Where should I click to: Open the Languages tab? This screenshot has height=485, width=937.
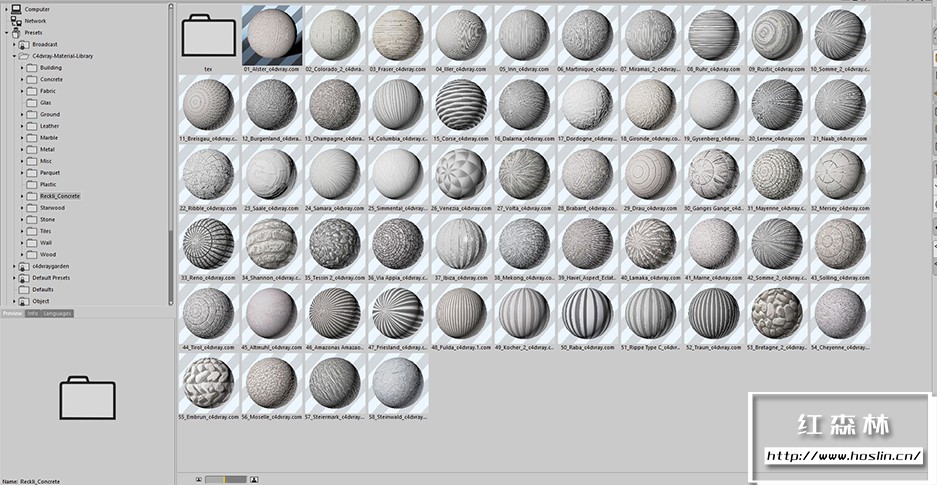(57, 314)
